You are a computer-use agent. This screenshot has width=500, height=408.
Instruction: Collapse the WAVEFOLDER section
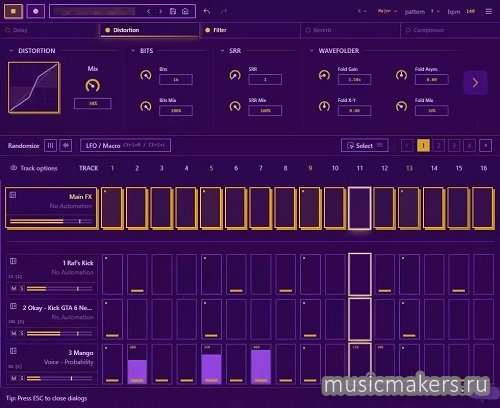(311, 51)
